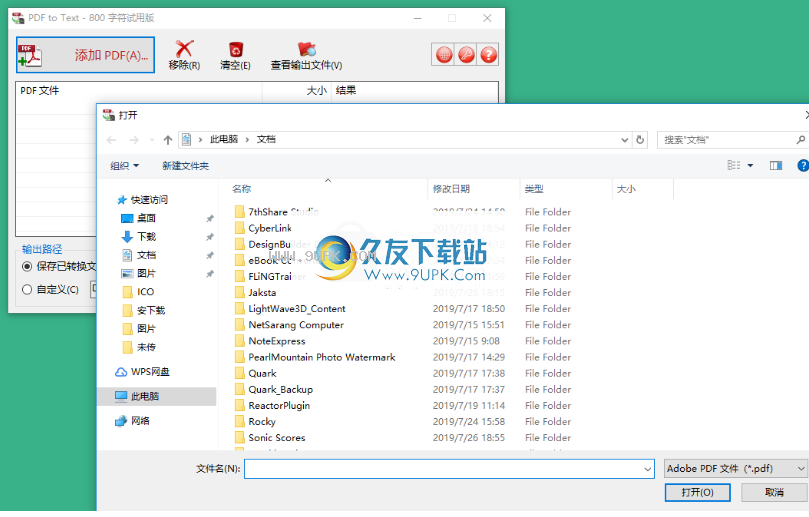This screenshot has height=517, width=809.
Task: Select the CyberLink folder
Action: [x=270, y=228]
